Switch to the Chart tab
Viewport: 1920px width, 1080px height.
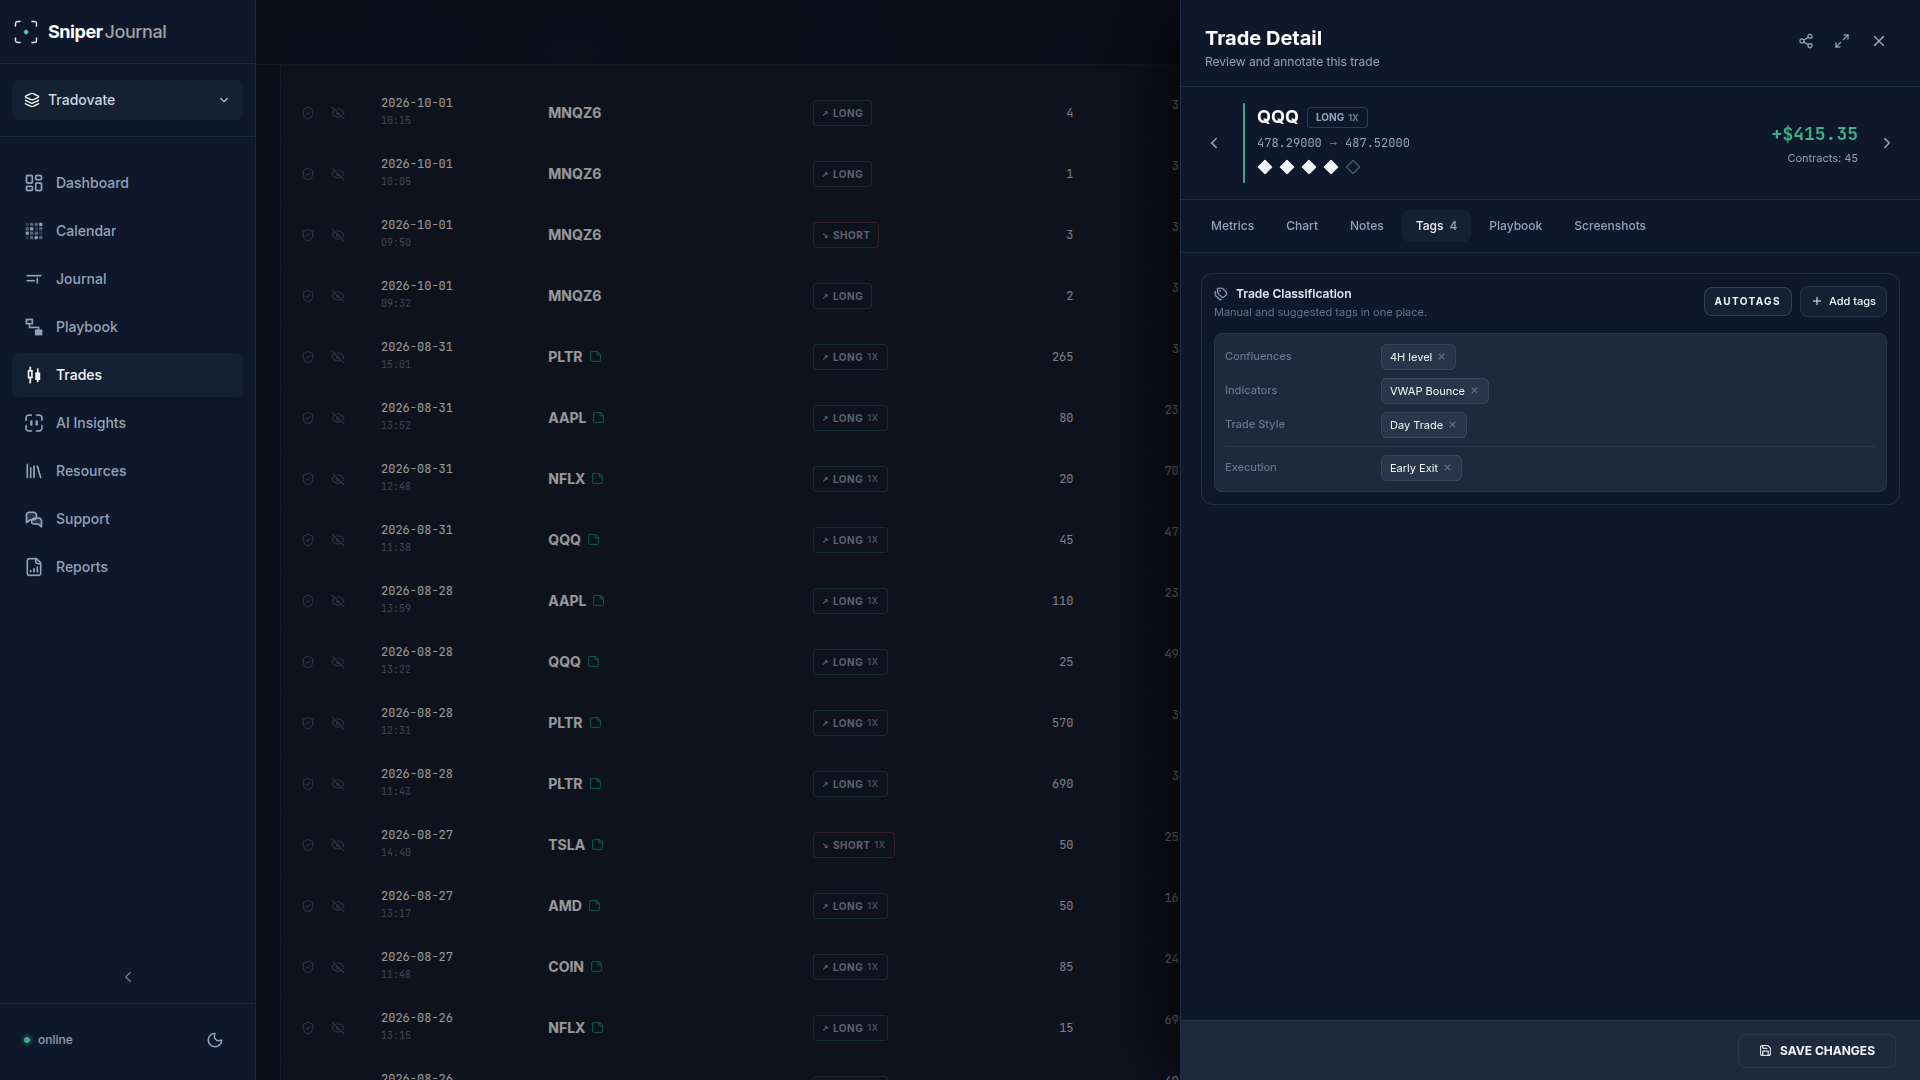coord(1302,226)
